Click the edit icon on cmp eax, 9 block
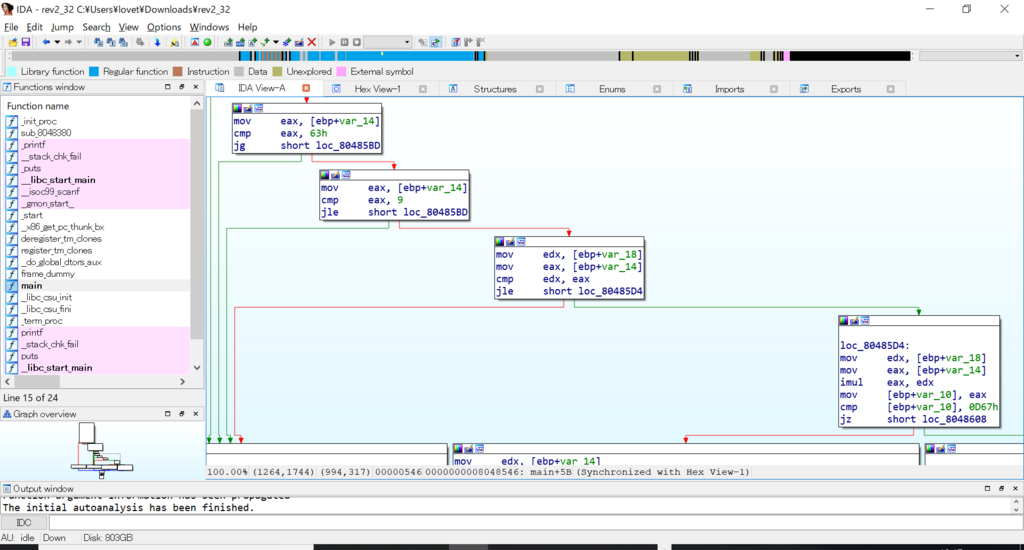The image size is (1024, 550). click(335, 175)
